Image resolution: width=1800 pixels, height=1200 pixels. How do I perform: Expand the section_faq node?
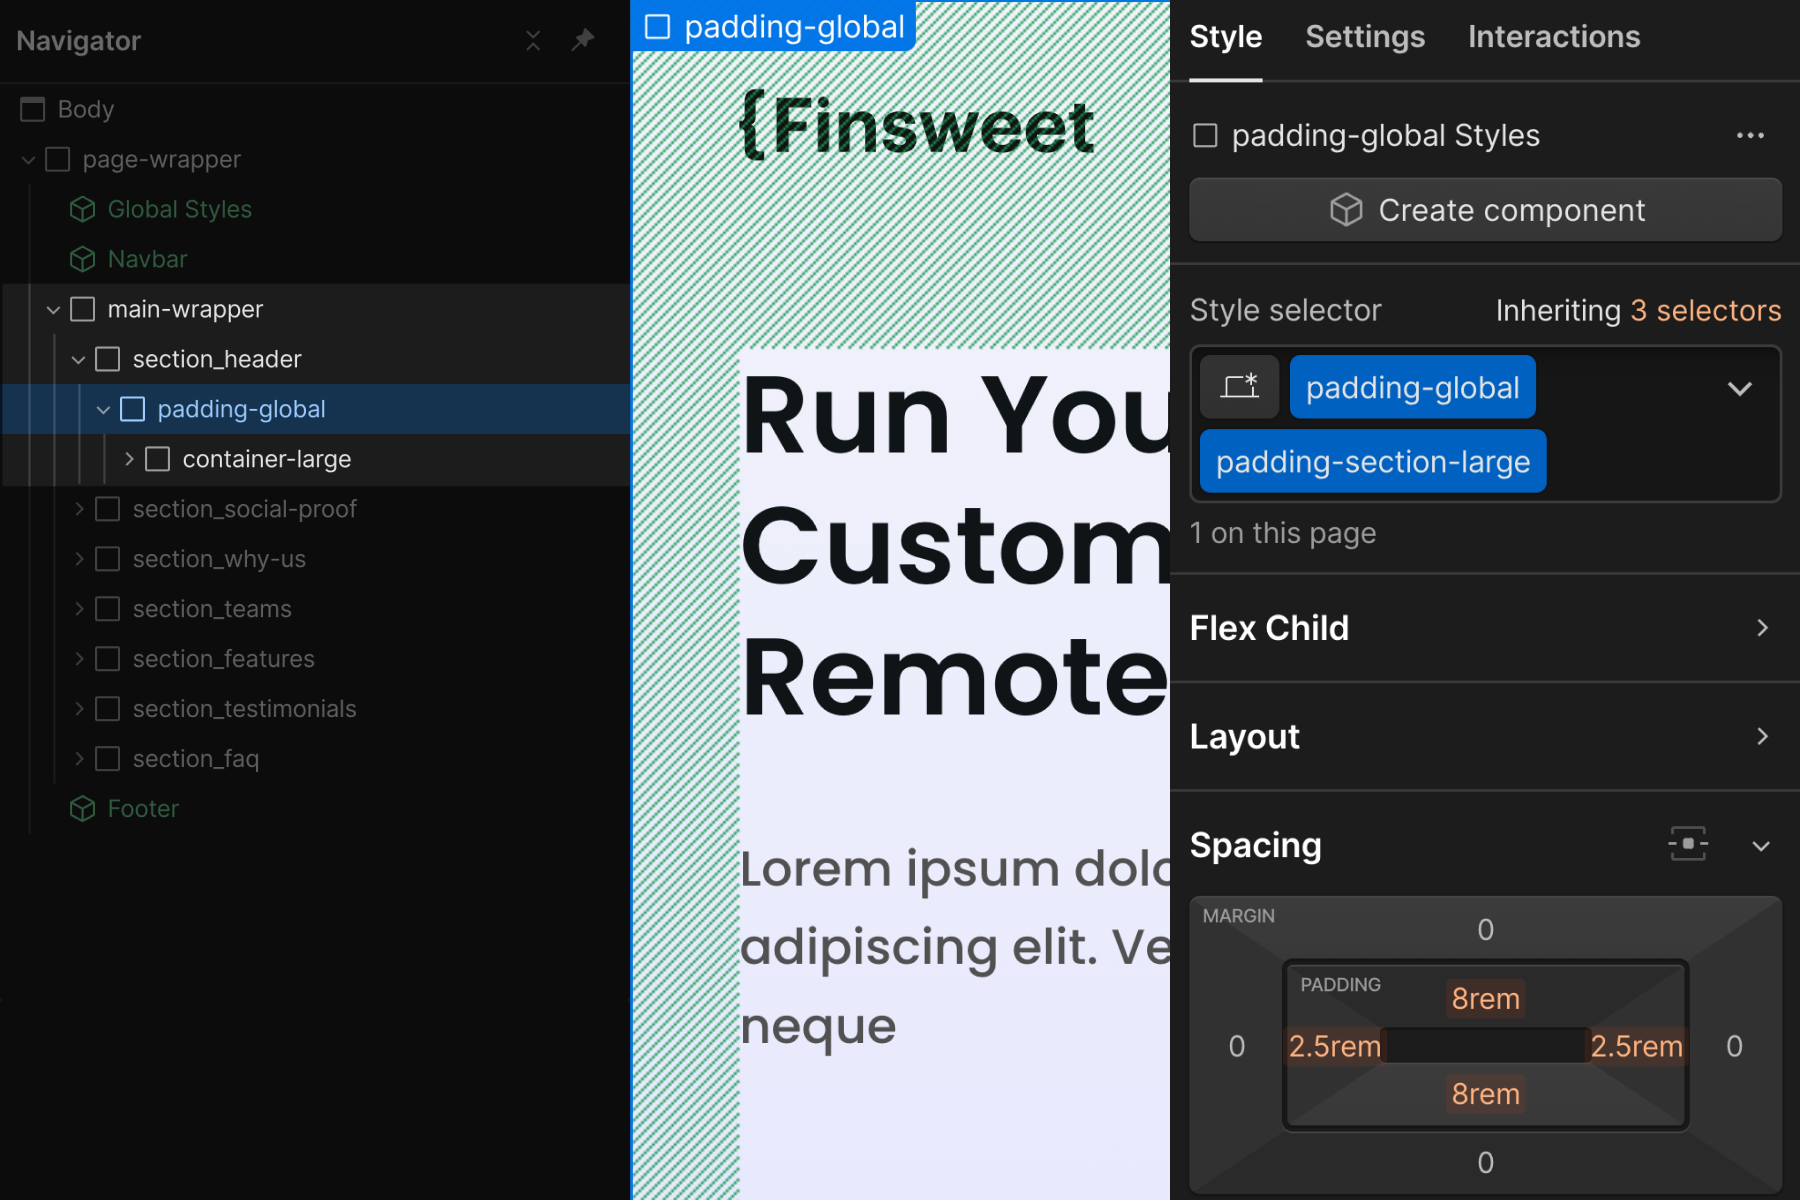coord(79,759)
